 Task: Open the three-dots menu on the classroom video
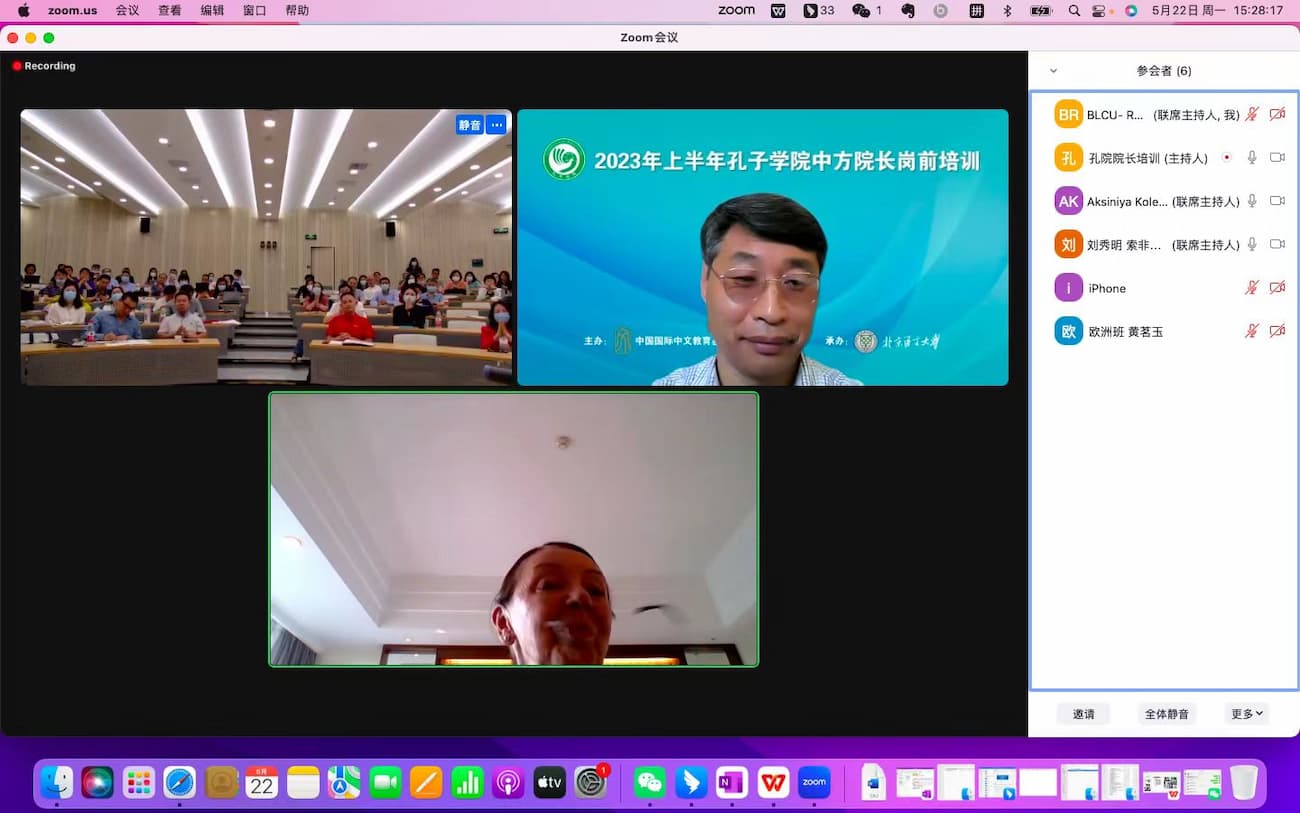click(x=496, y=125)
